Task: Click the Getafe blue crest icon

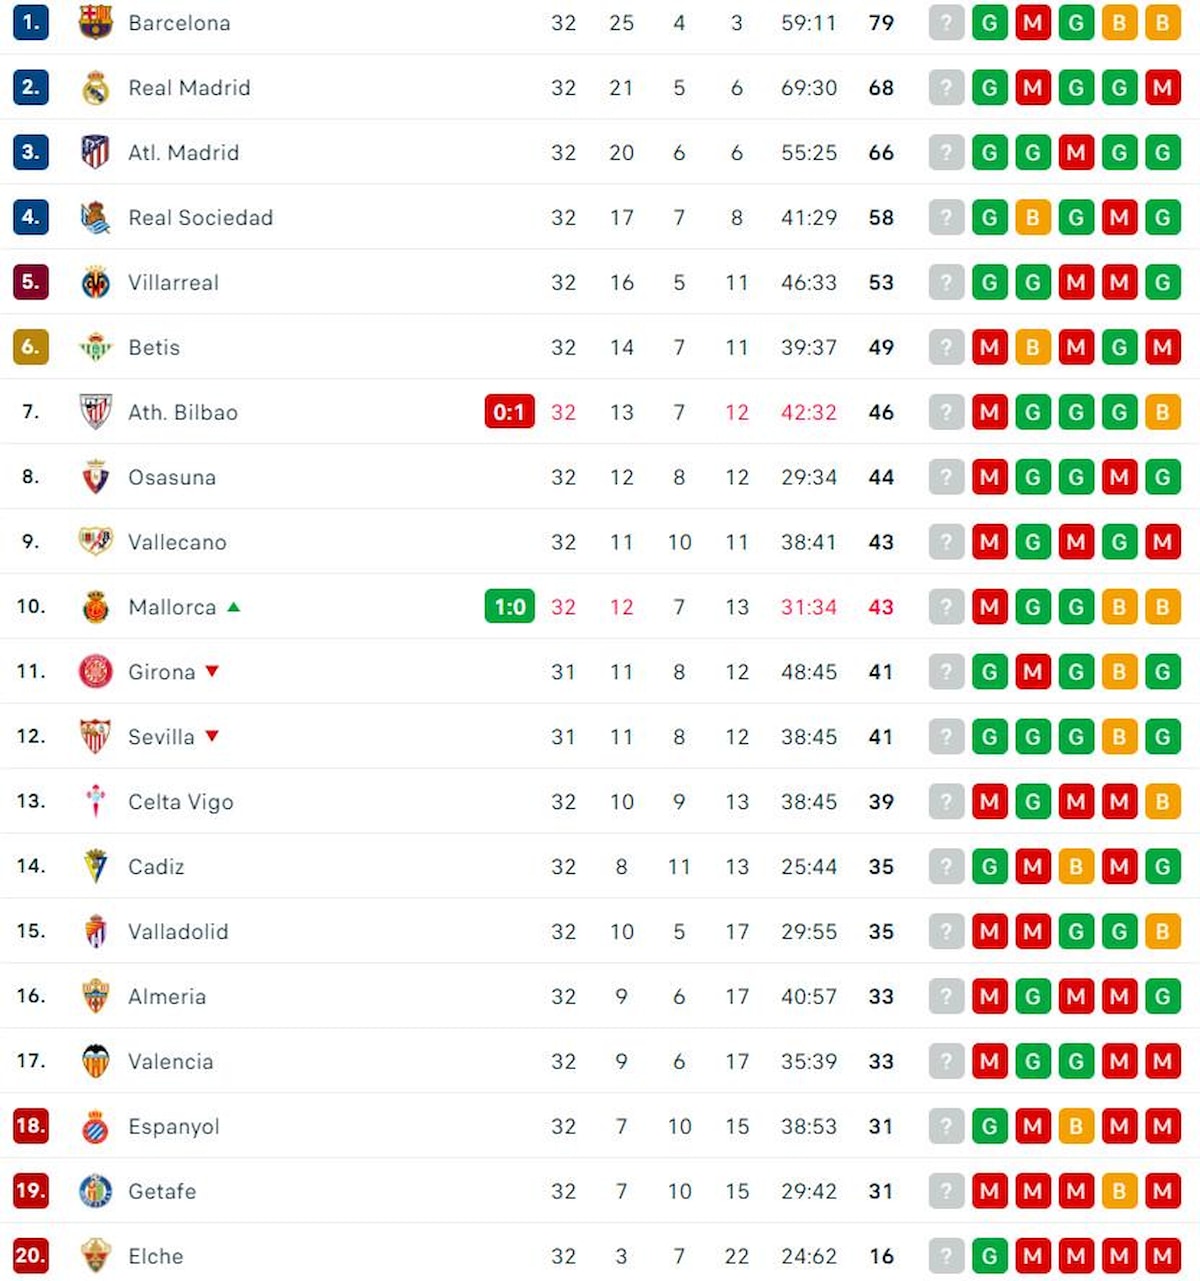Action: tap(95, 1190)
